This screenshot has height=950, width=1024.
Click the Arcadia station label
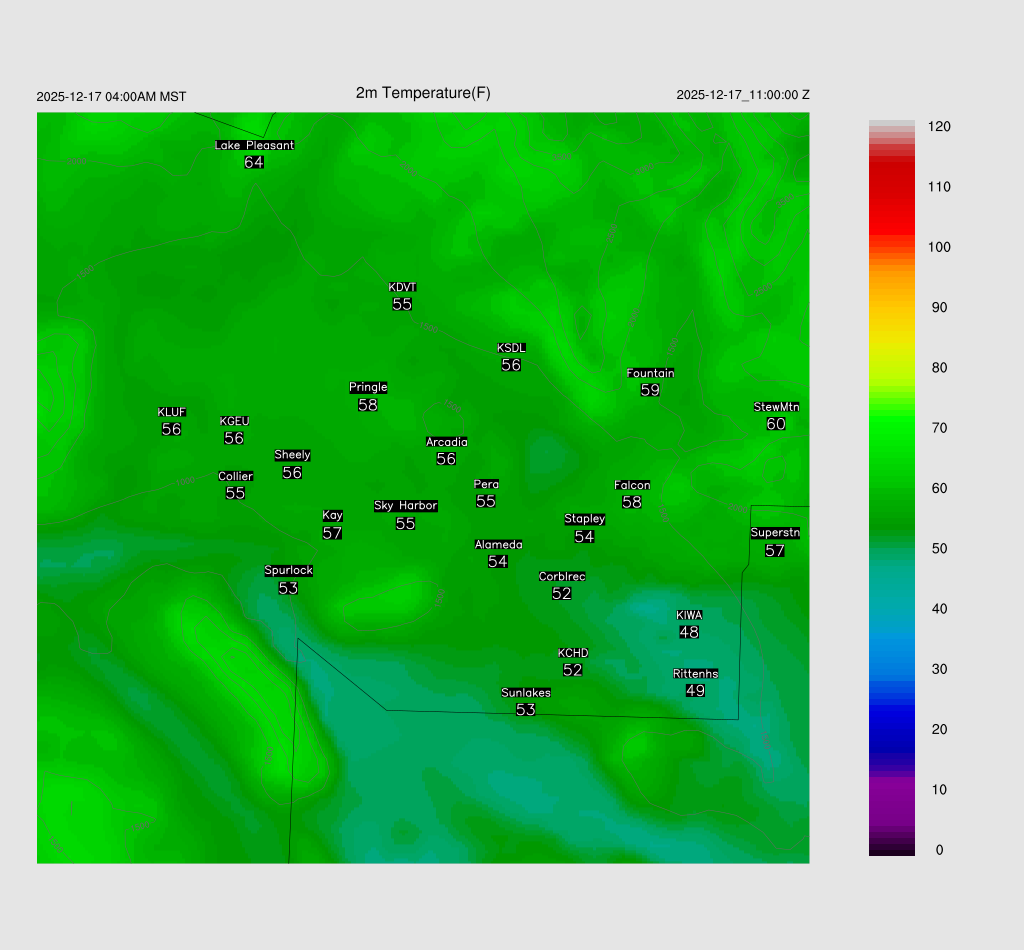coord(446,442)
